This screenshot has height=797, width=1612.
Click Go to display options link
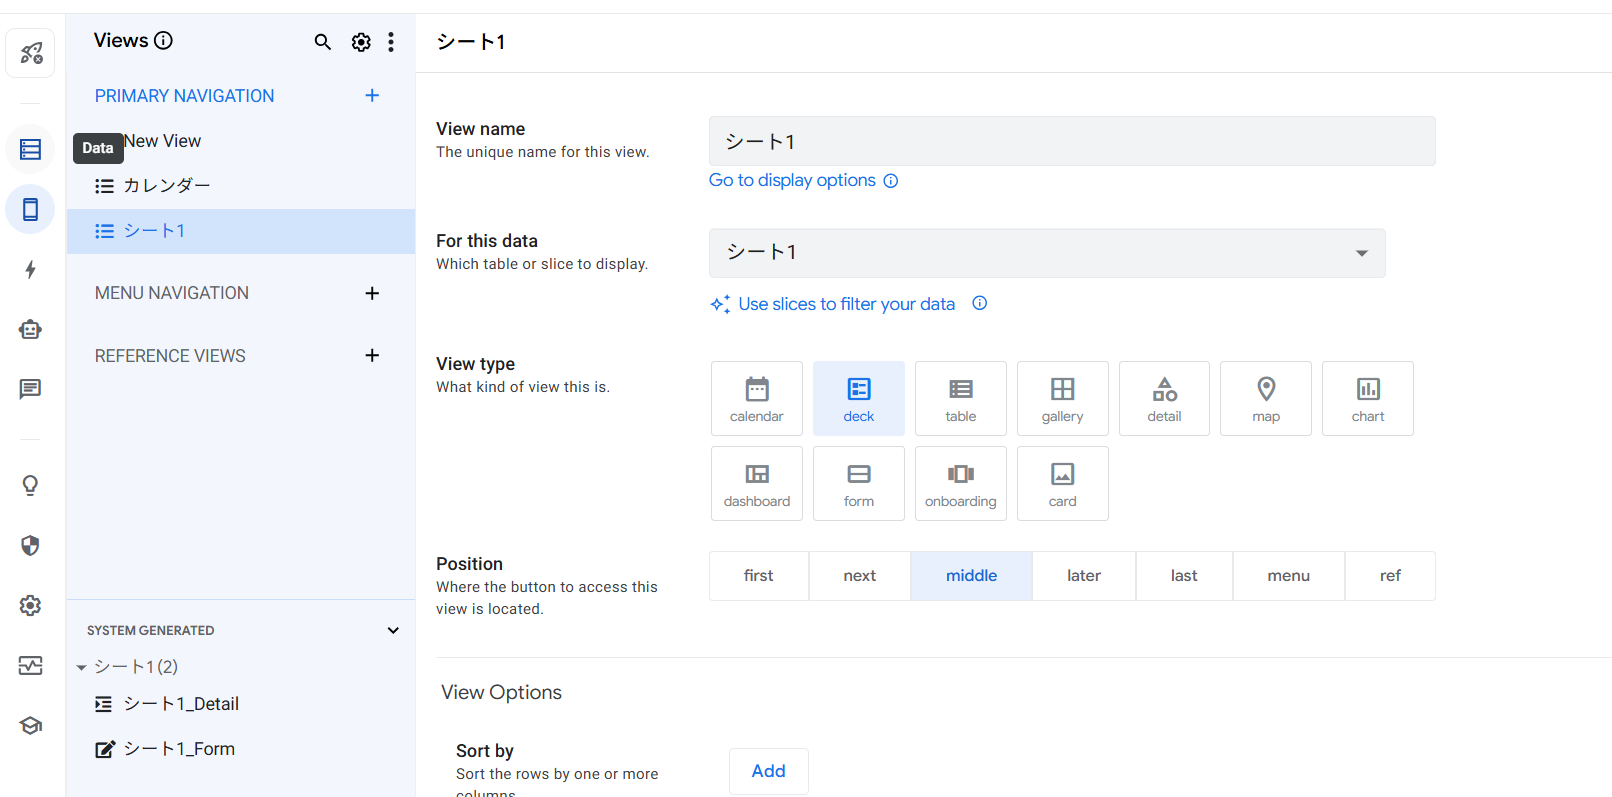tap(792, 180)
